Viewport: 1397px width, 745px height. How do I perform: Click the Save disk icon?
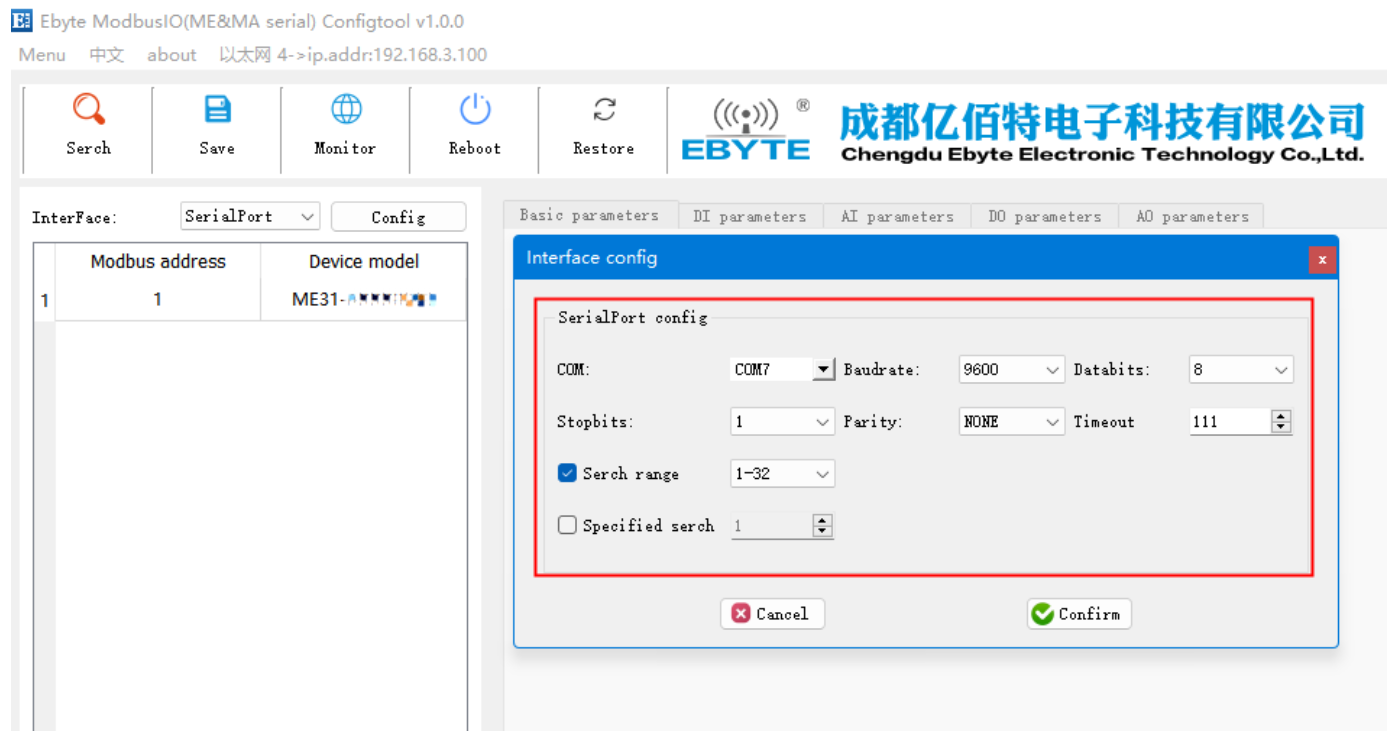click(217, 110)
